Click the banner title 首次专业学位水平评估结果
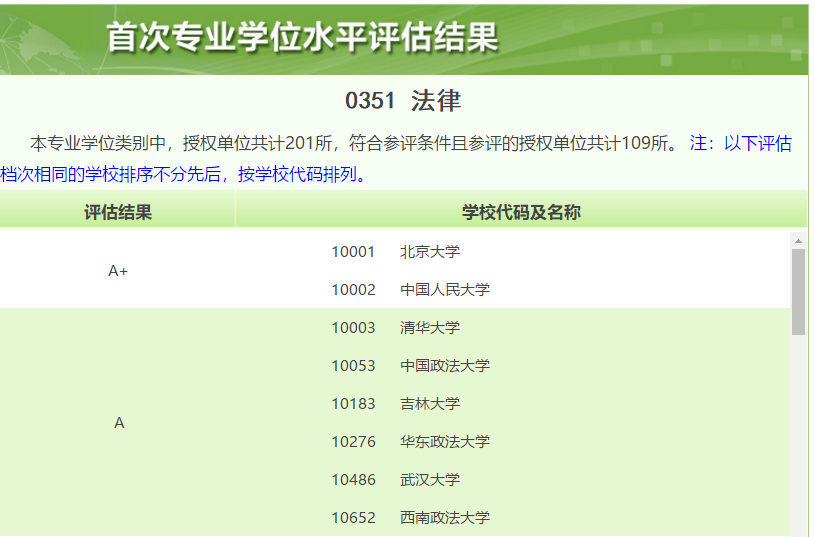Image resolution: width=814 pixels, height=537 pixels. tap(302, 38)
